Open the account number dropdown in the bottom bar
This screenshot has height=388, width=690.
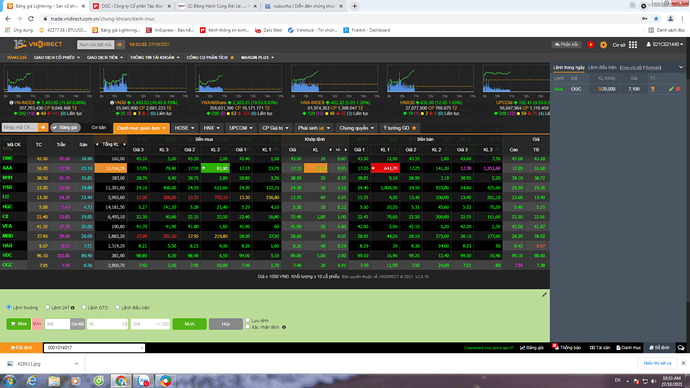[94, 348]
